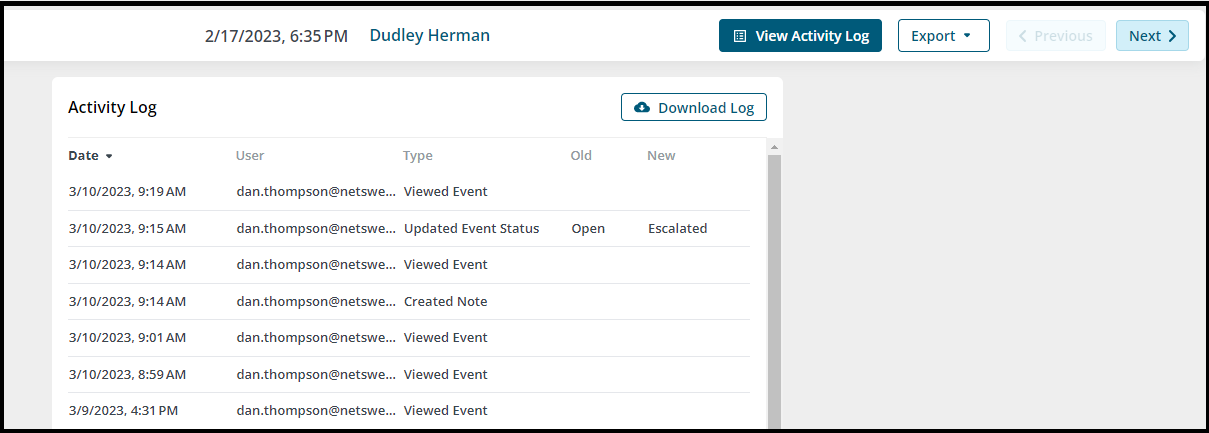This screenshot has height=433, width=1209.
Task: Click the User column header
Action: point(250,155)
